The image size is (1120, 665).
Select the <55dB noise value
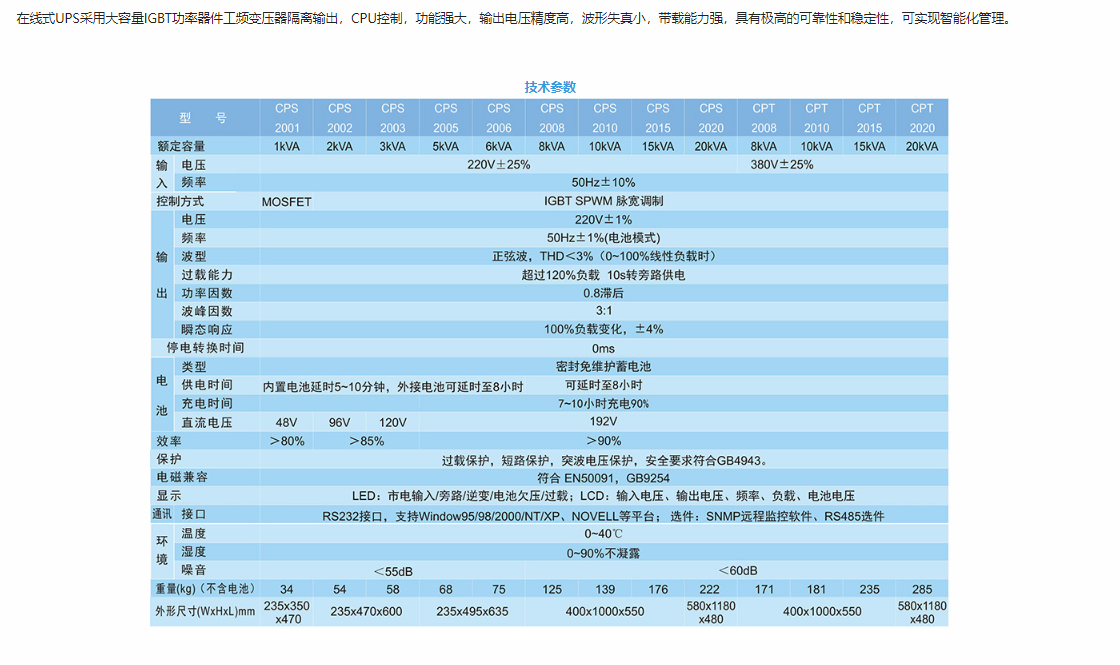click(393, 570)
